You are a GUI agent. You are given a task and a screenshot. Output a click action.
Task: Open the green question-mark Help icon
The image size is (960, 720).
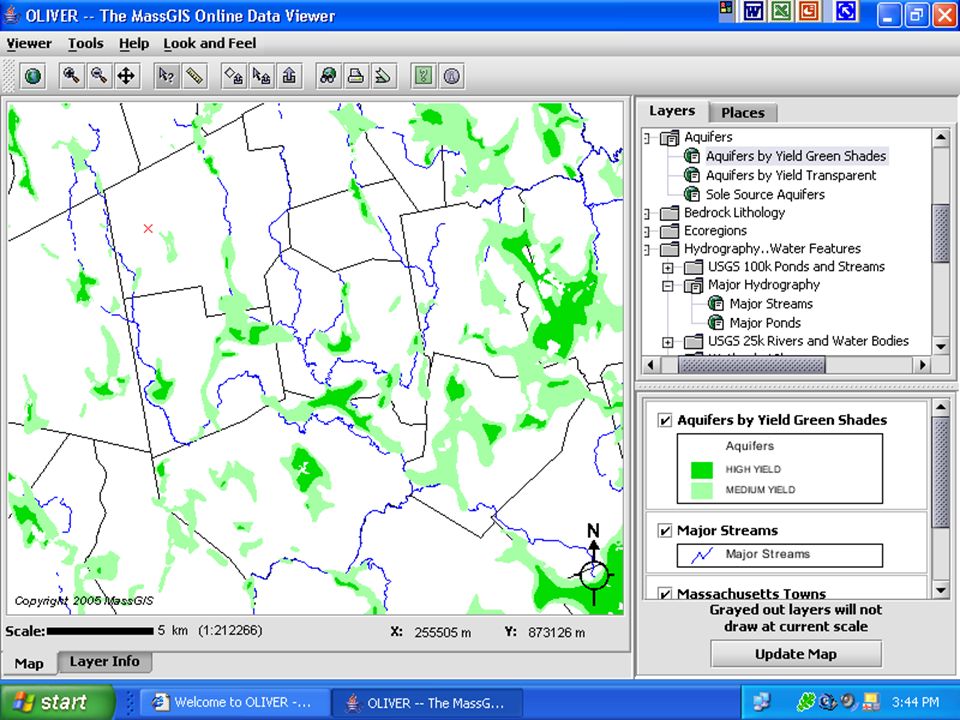tap(424, 76)
